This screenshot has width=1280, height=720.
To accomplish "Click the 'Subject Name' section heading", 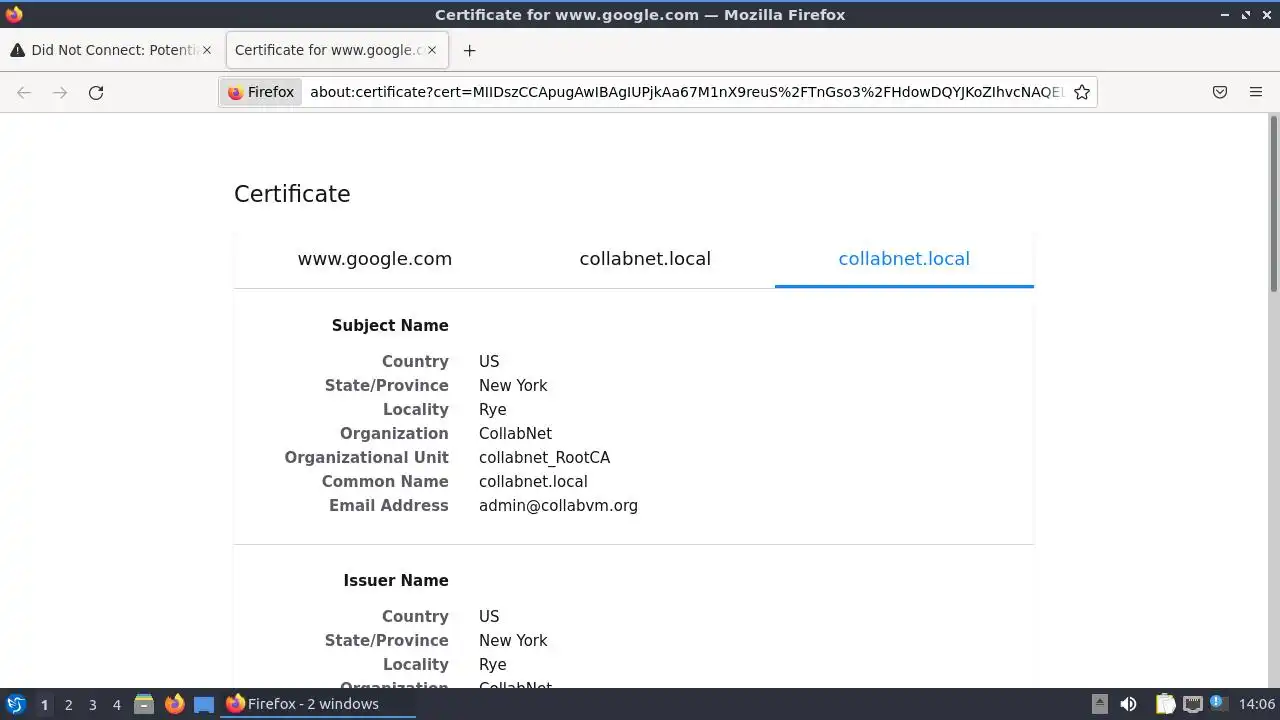I will tap(390, 325).
